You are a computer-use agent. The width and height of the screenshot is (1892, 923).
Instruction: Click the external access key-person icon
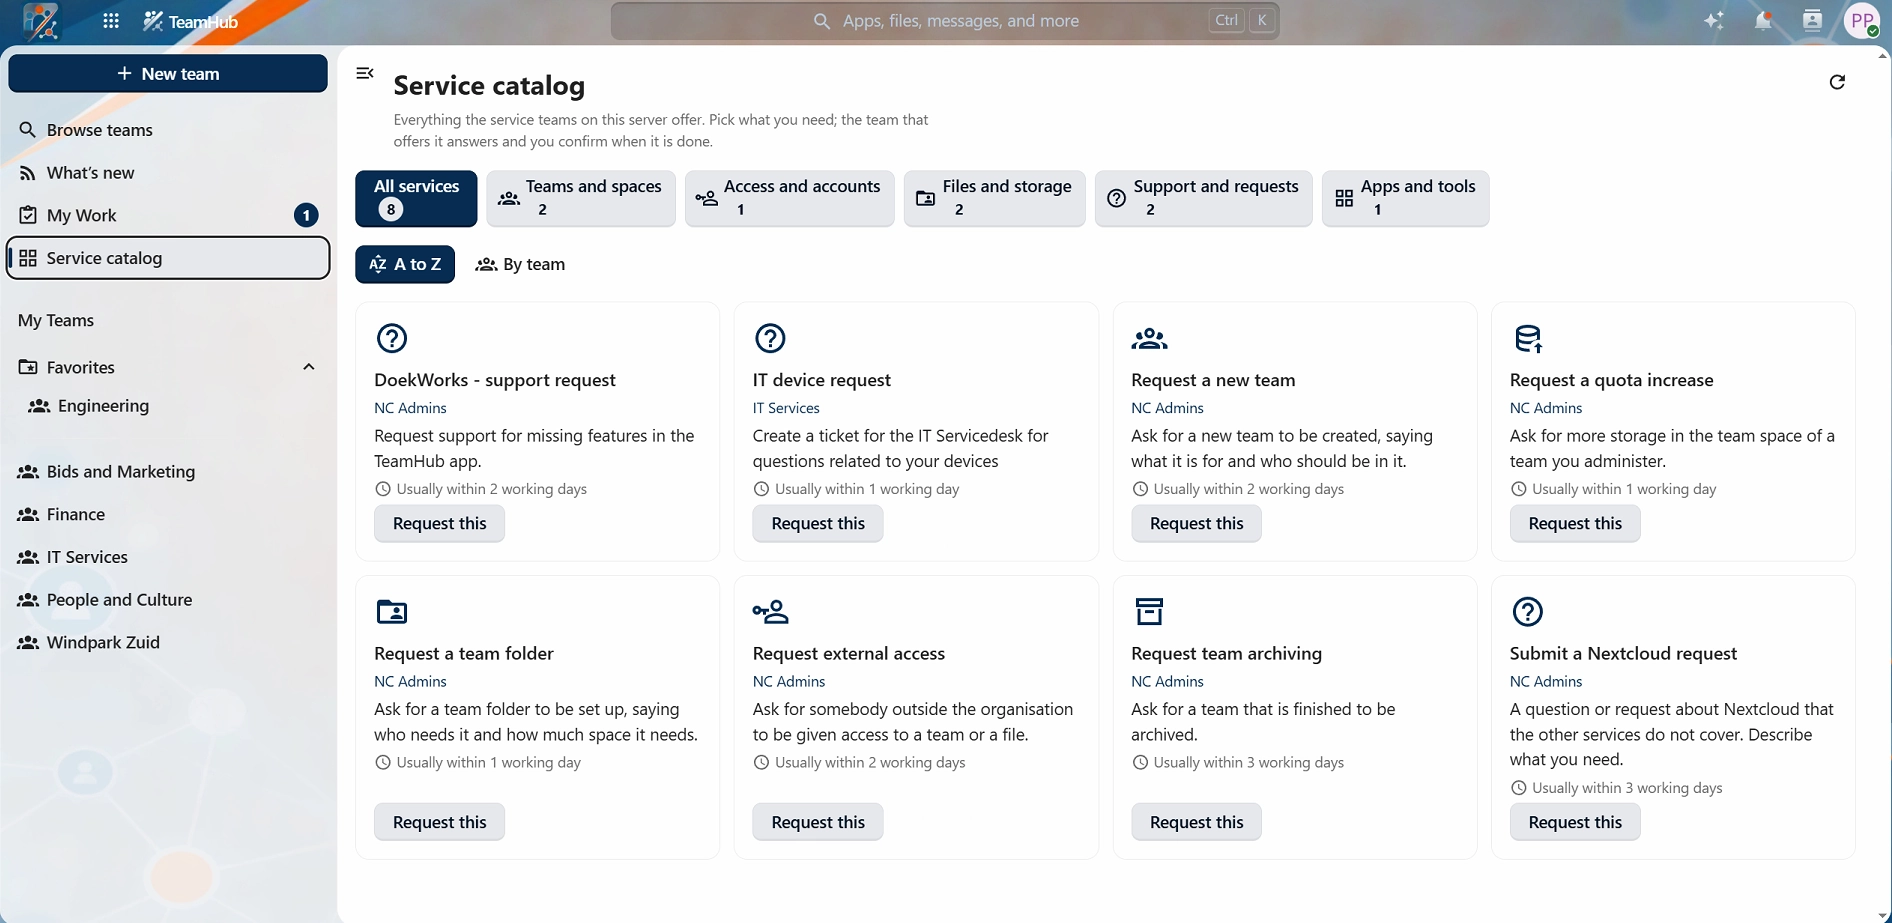tap(771, 611)
